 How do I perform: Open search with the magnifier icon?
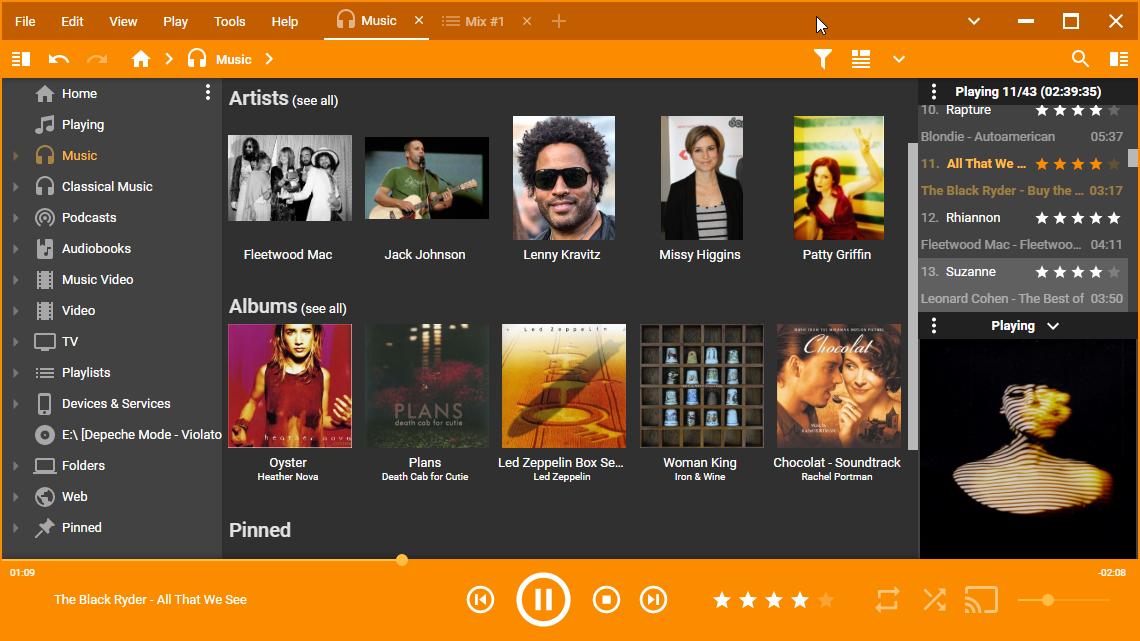pos(1080,59)
